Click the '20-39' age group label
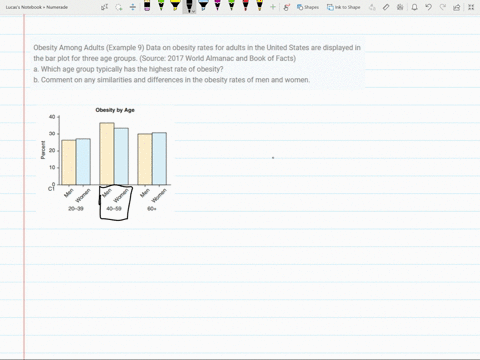 pyautogui.click(x=76, y=209)
